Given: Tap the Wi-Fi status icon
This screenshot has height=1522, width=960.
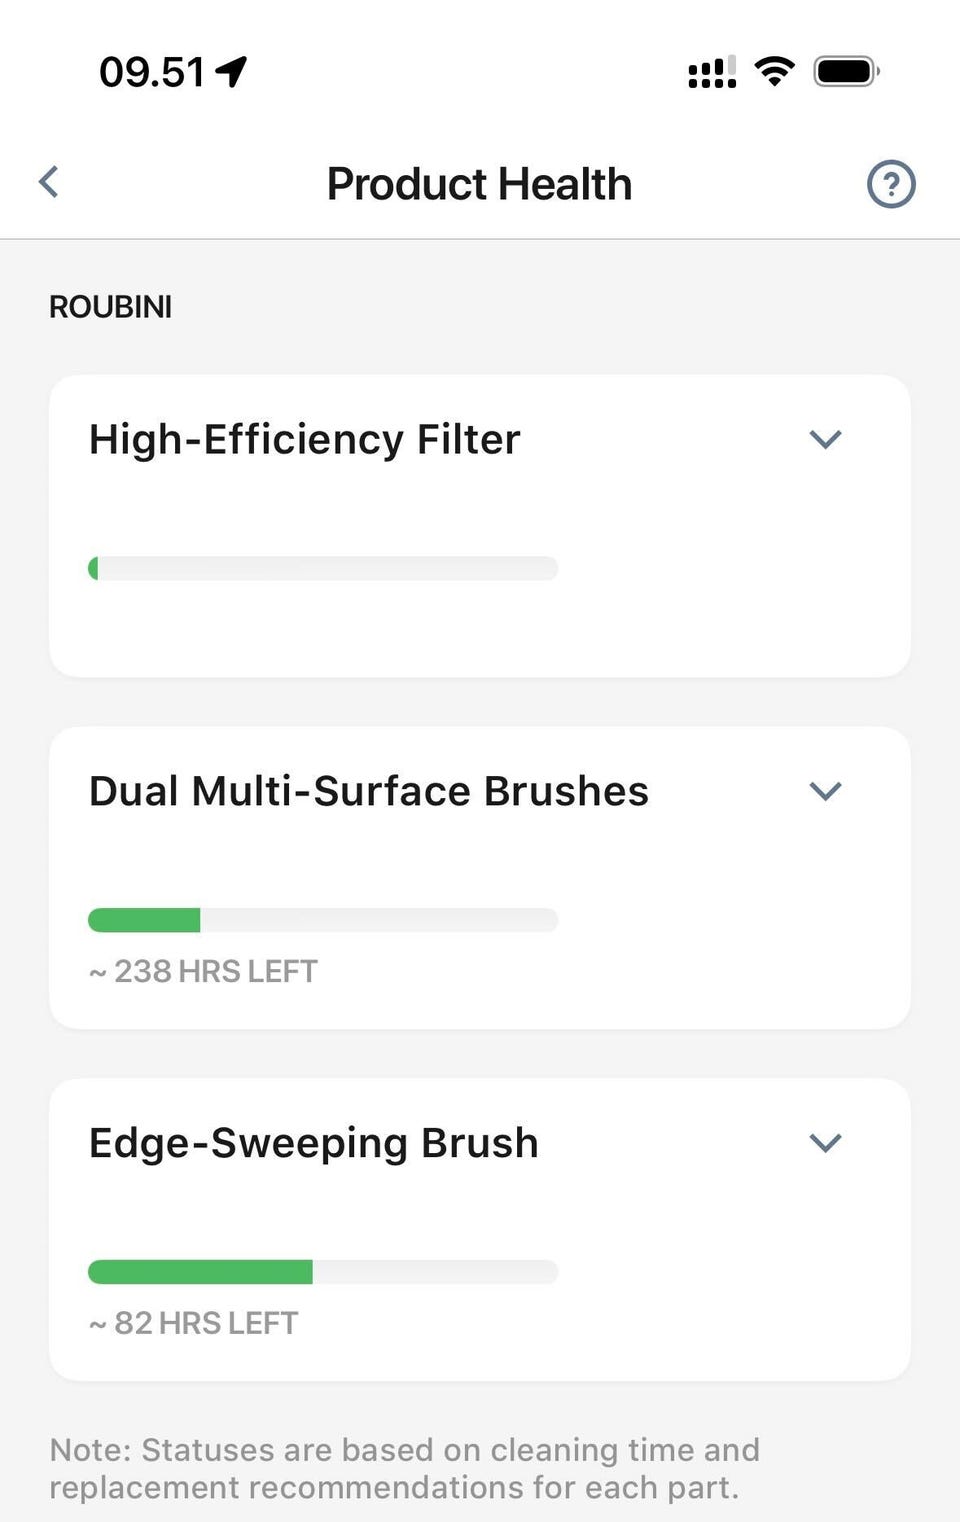Looking at the screenshot, I should coord(774,71).
